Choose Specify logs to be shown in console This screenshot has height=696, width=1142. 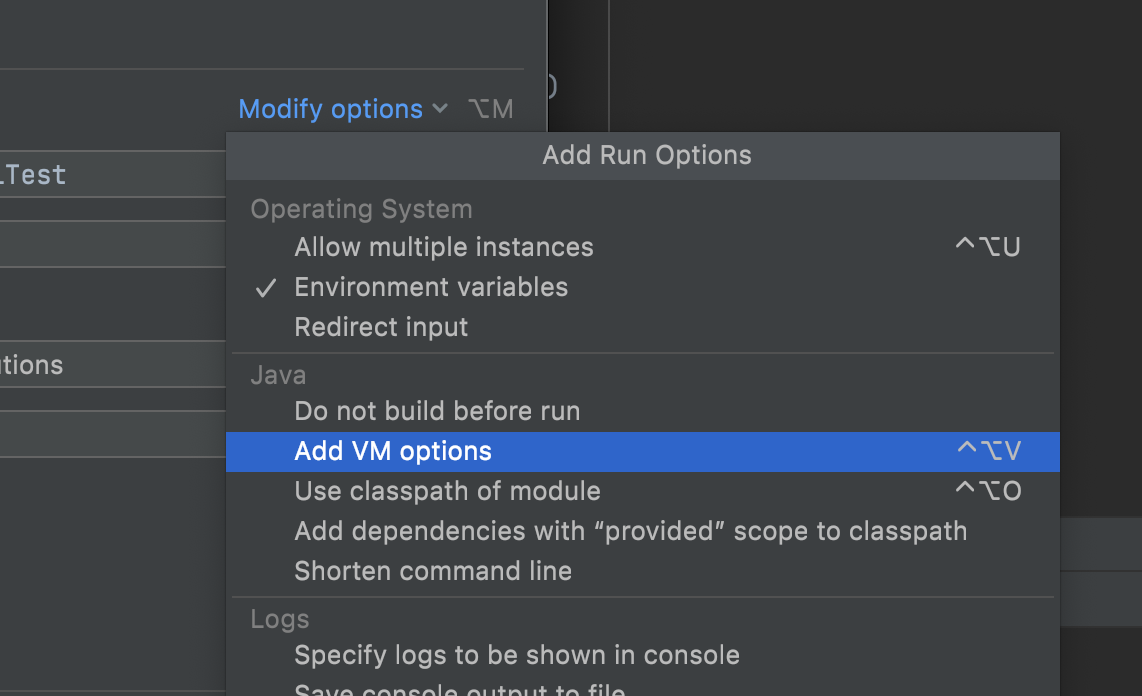pos(642,655)
